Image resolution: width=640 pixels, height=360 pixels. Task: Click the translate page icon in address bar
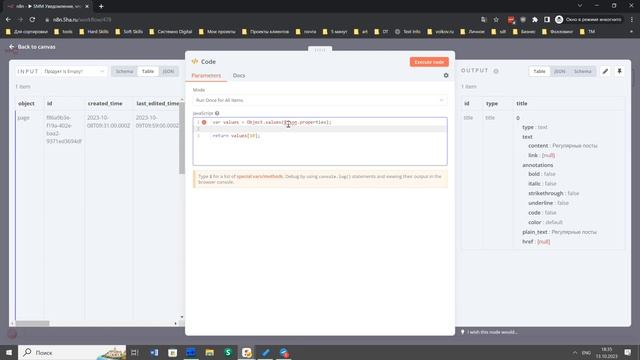click(x=484, y=20)
